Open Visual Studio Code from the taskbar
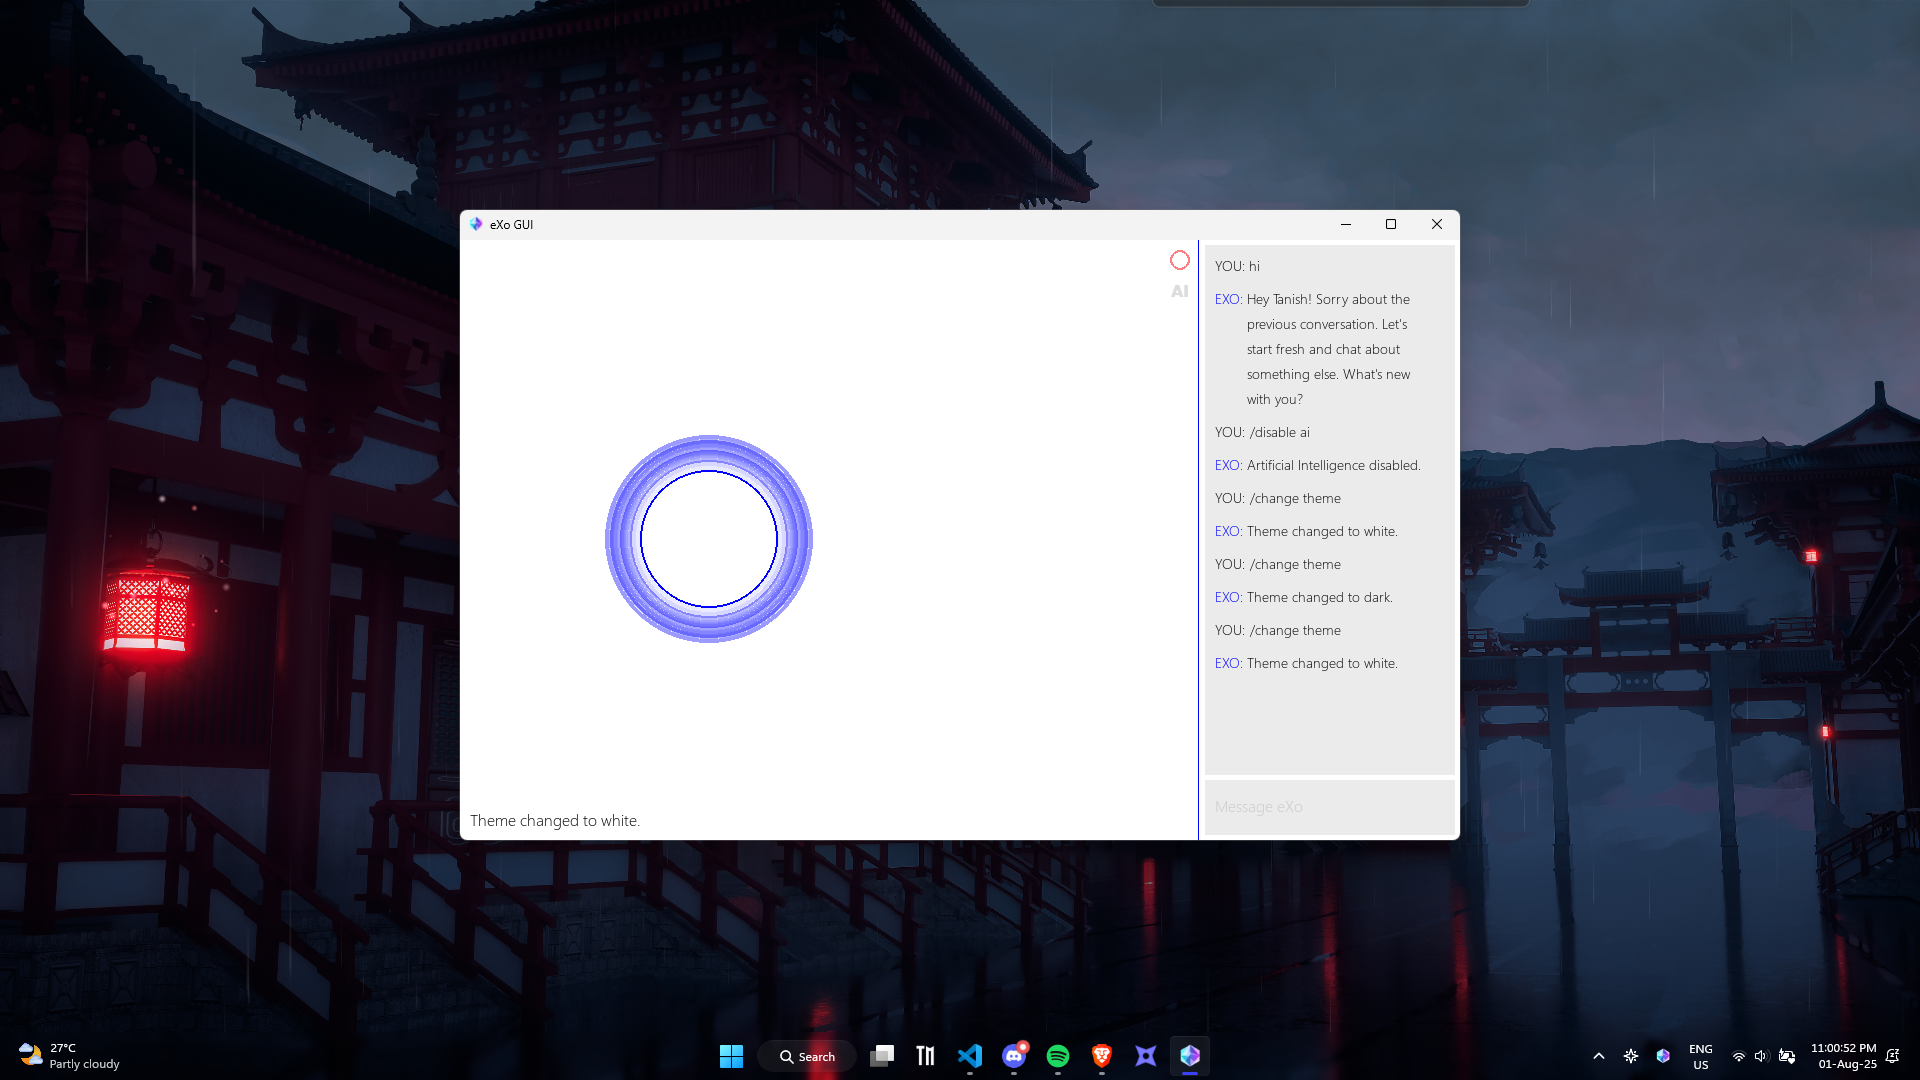The width and height of the screenshot is (1920, 1080). pos(970,1056)
